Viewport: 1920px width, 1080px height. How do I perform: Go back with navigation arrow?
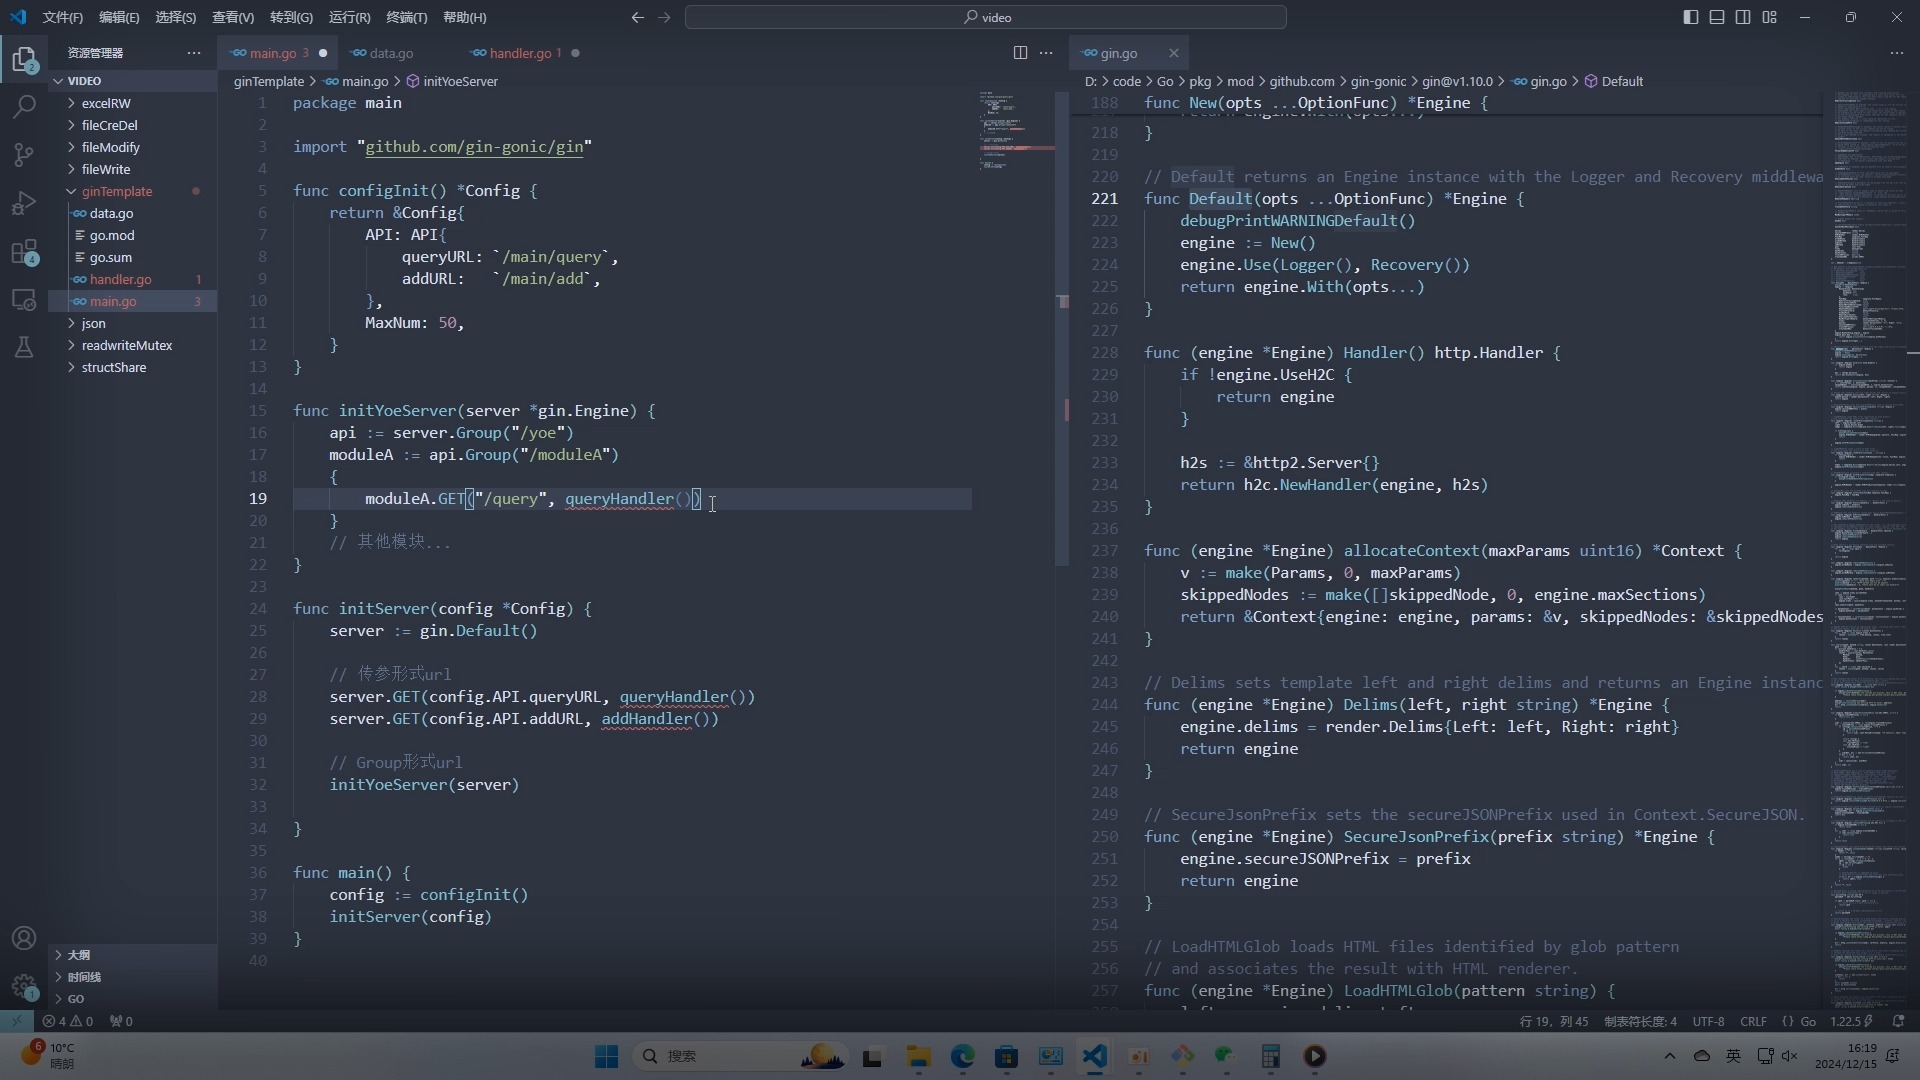637,17
